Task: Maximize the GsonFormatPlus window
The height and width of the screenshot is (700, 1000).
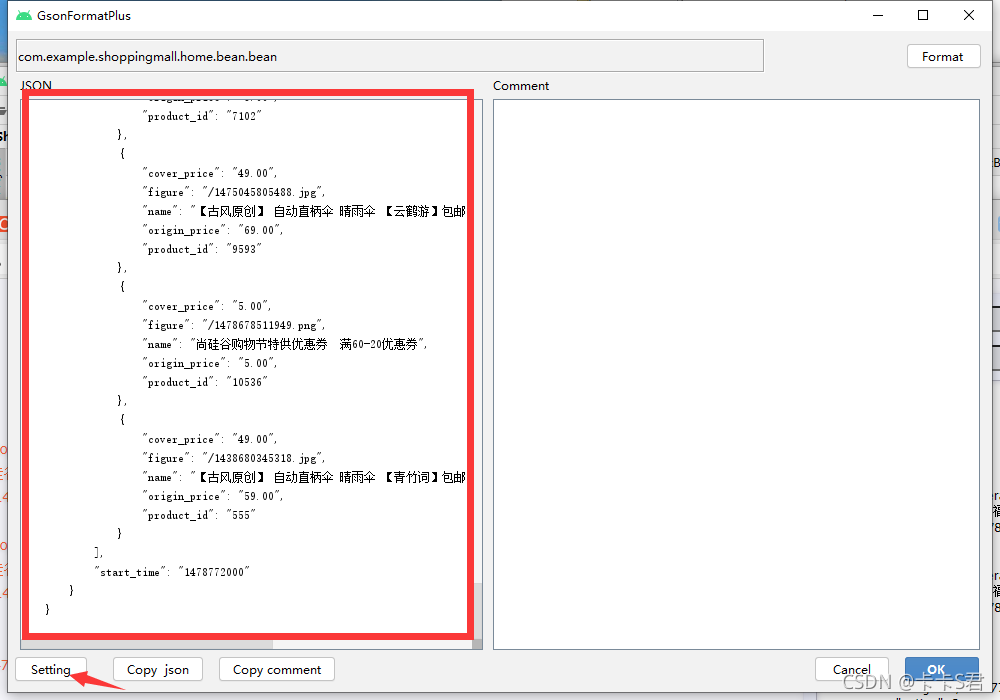Action: tap(923, 15)
